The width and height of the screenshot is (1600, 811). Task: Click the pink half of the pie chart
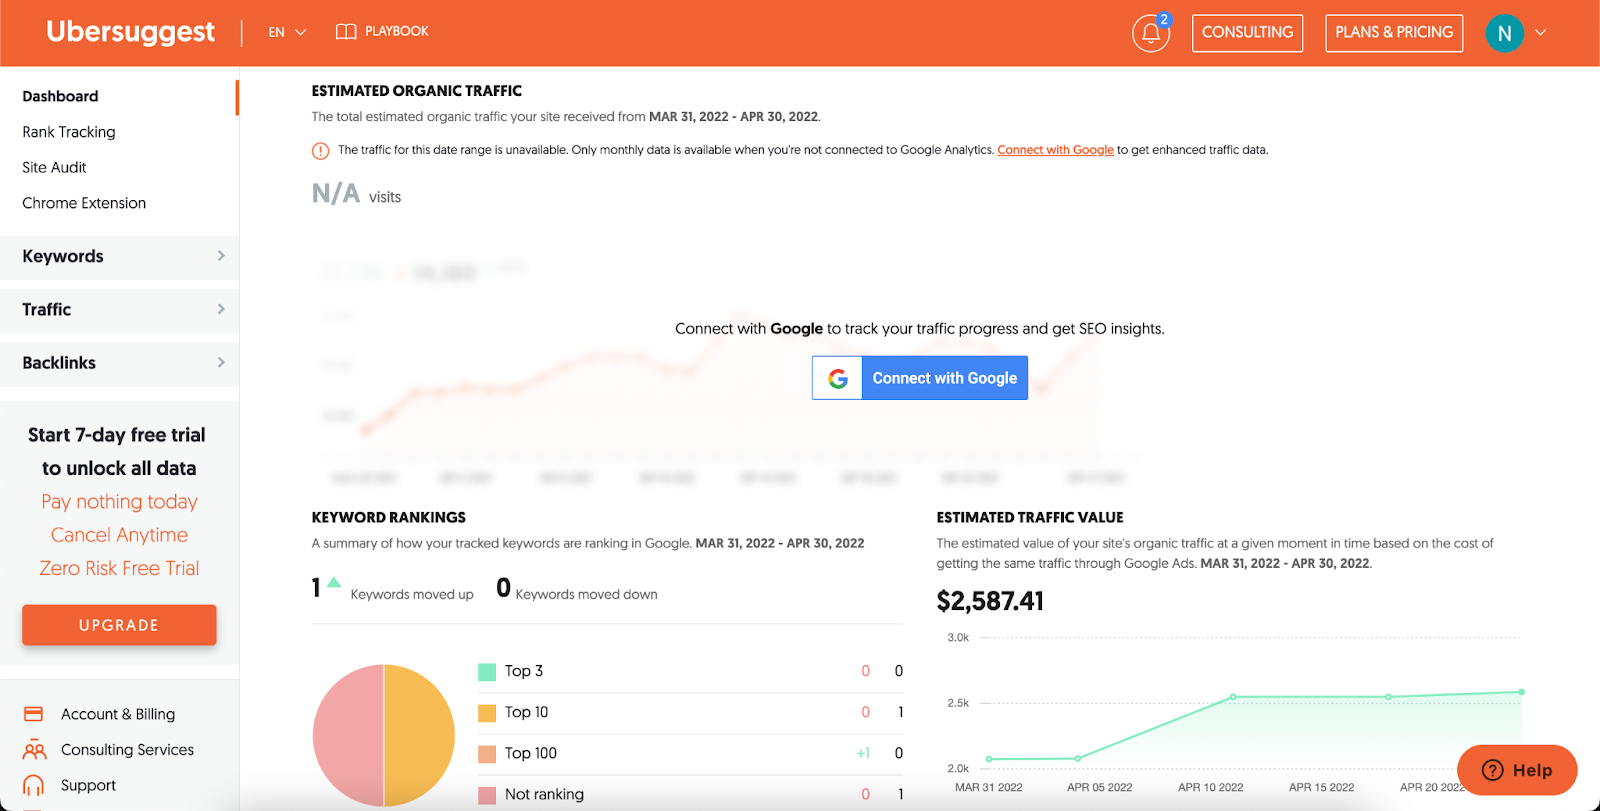(348, 735)
